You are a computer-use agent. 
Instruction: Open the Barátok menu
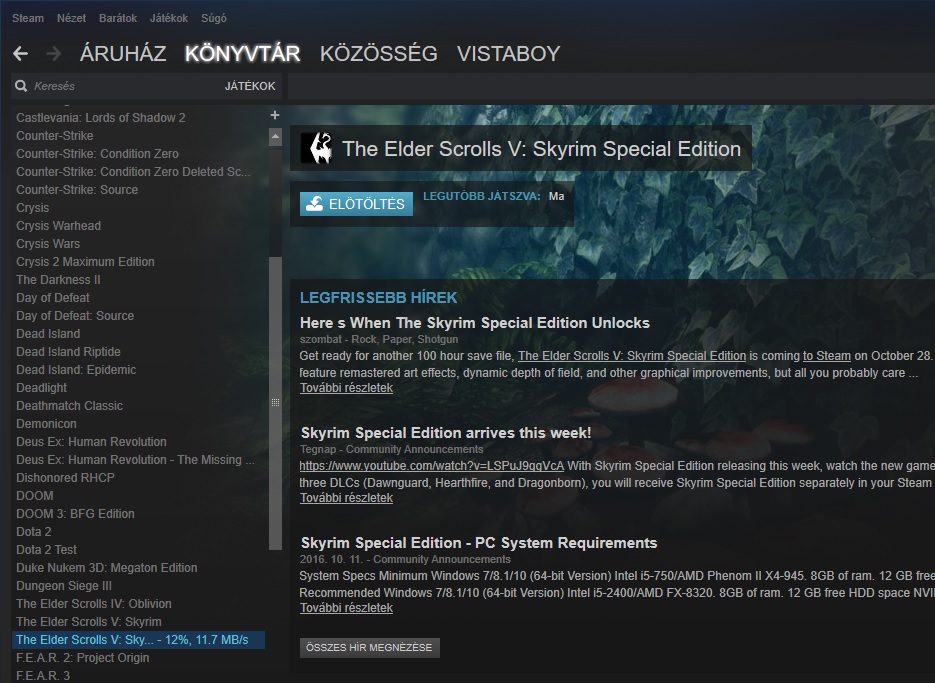point(118,18)
